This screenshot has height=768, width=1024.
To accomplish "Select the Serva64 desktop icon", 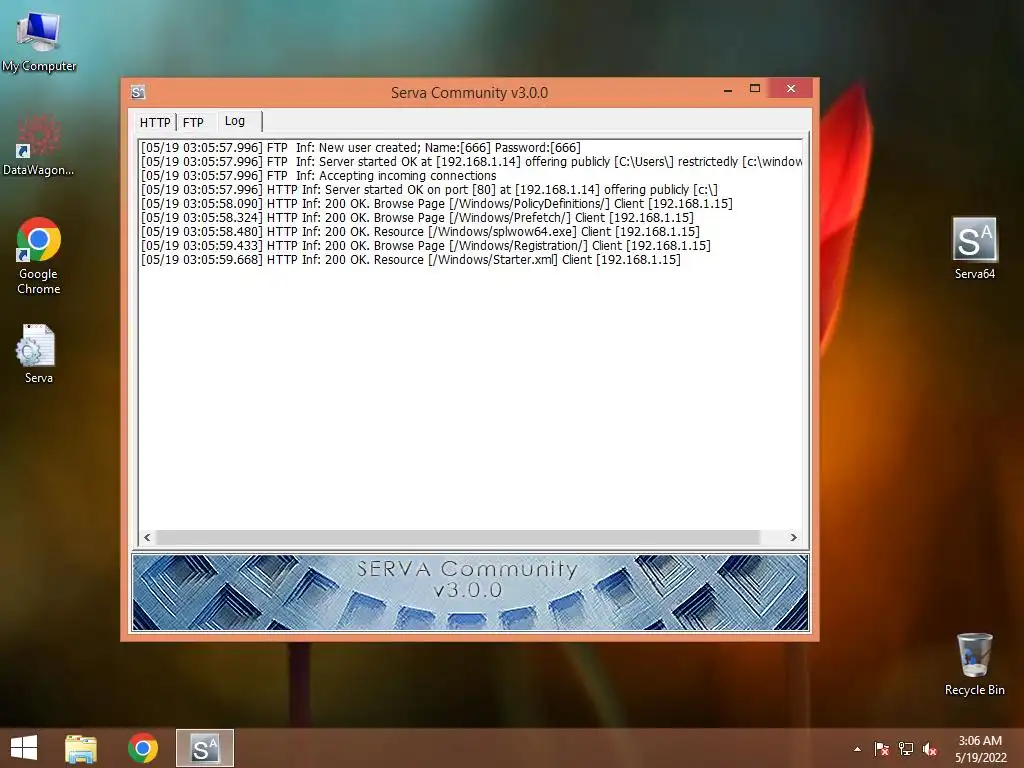I will pos(974,248).
